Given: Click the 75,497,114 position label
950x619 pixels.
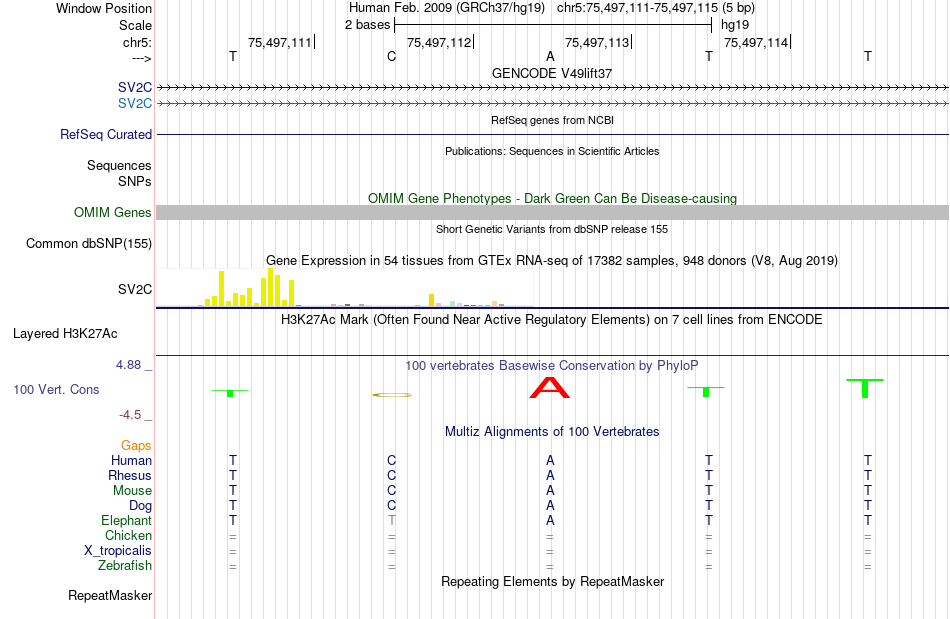Looking at the screenshot, I should point(756,42).
